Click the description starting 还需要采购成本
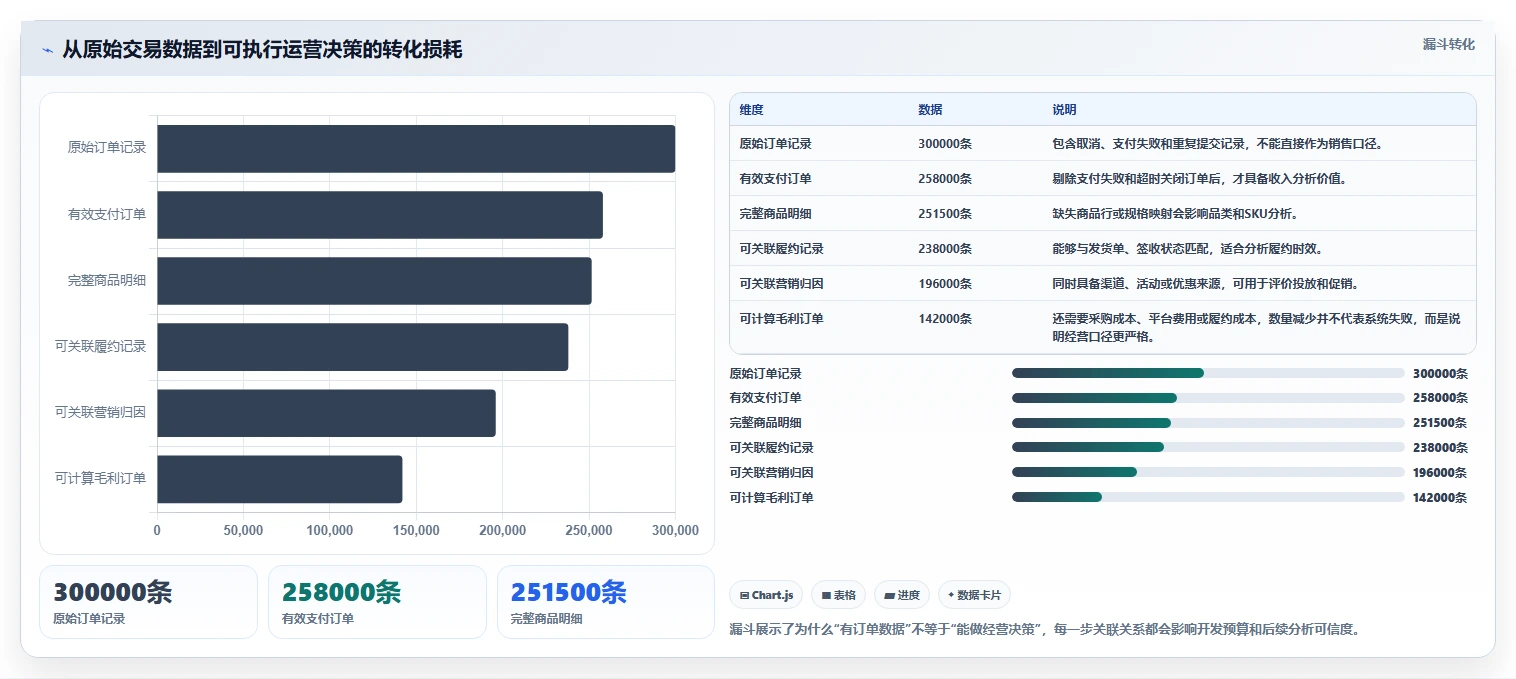 coord(1256,328)
